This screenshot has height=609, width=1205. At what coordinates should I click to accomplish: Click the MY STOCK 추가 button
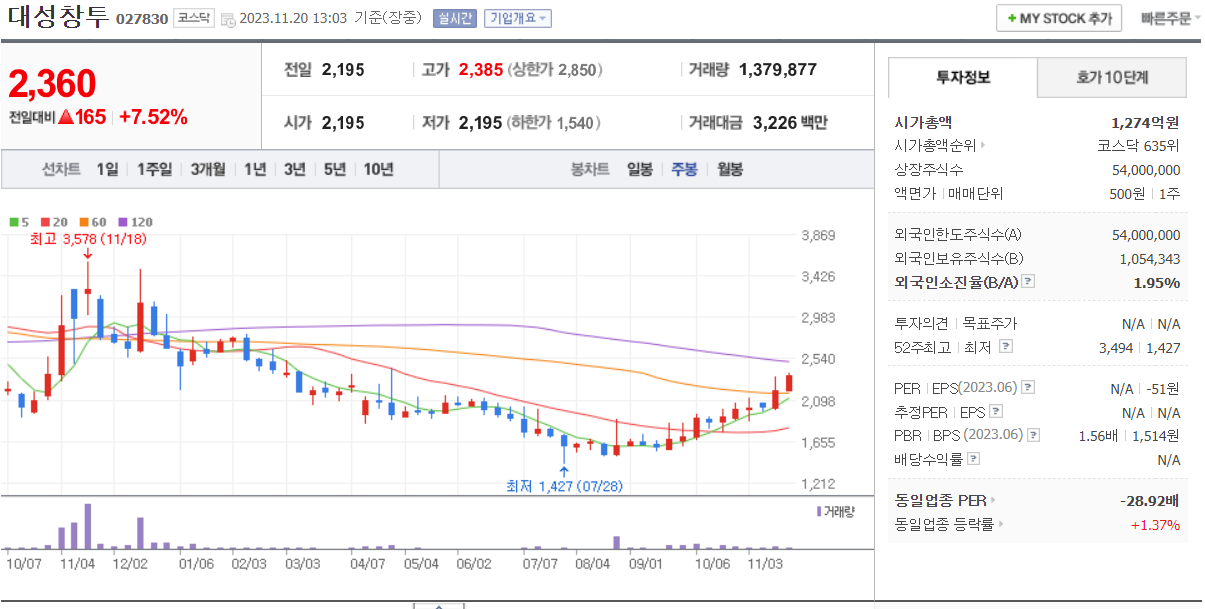click(1059, 19)
